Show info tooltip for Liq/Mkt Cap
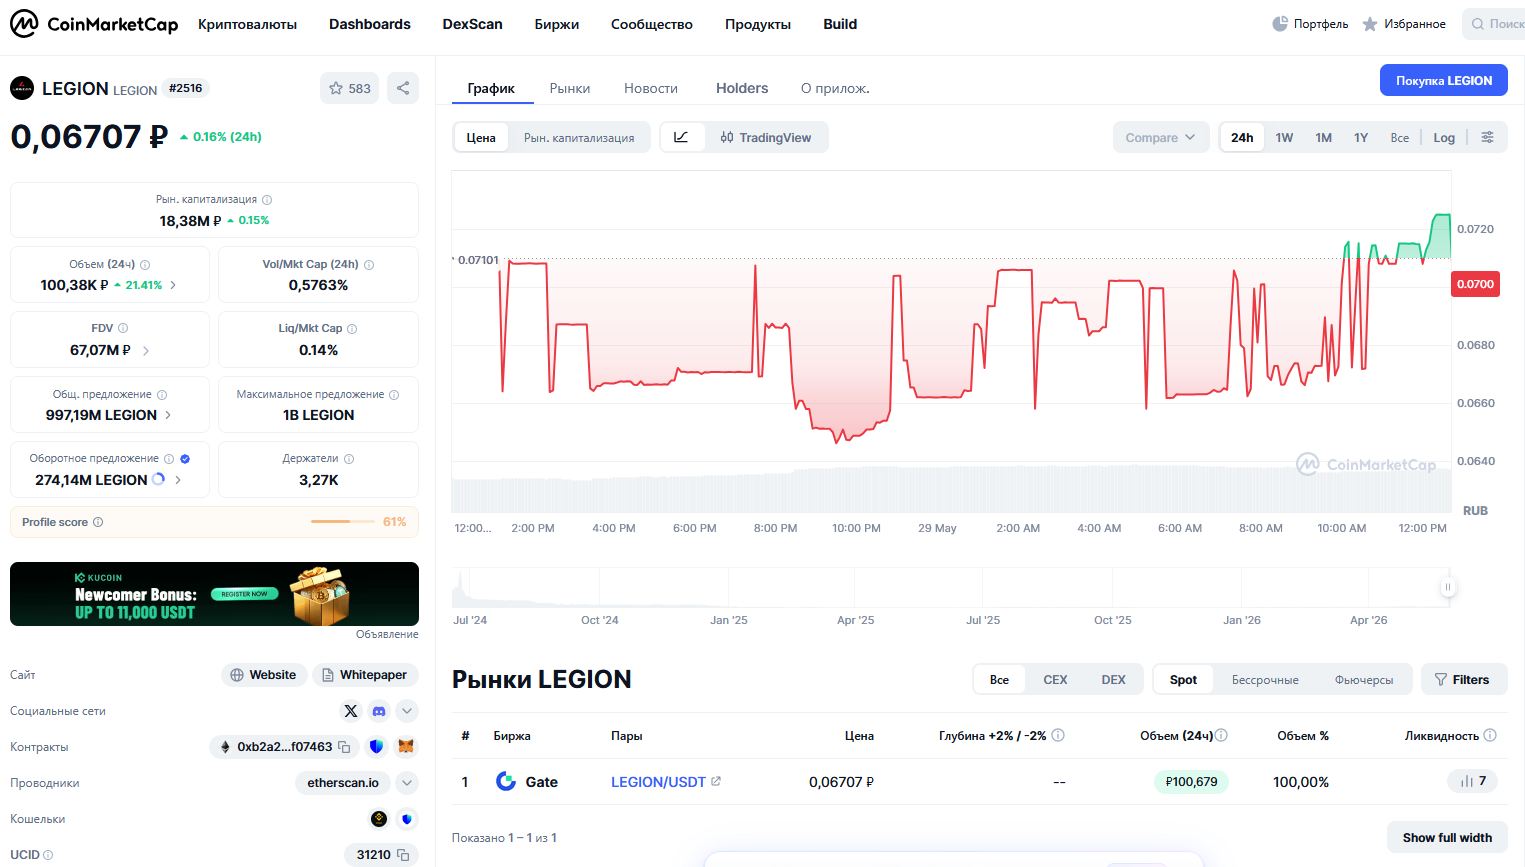Screen dimensions: 1525x867 (352, 328)
